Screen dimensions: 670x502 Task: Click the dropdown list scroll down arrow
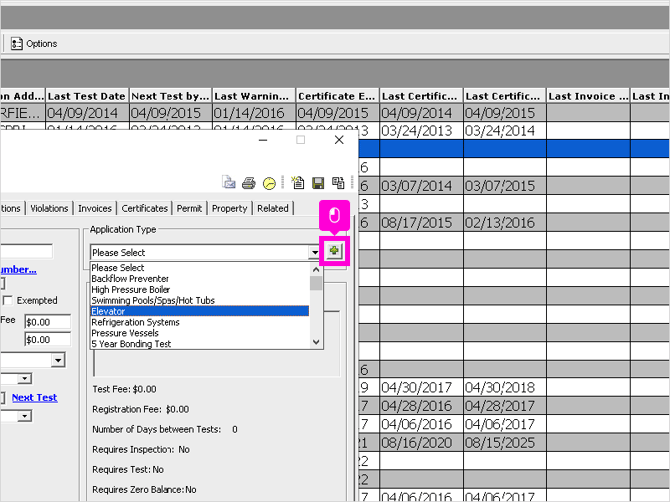pos(316,342)
